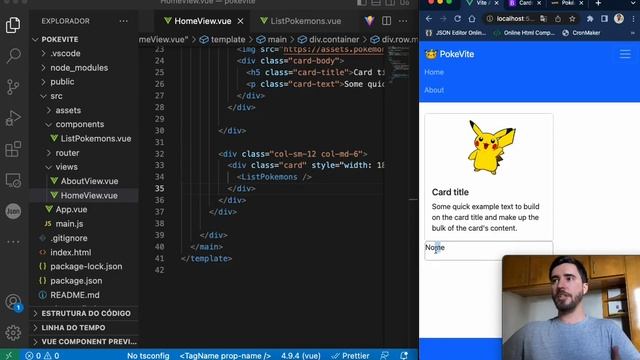This screenshot has width=640, height=360.
Task: Switch to the Poké browser tab
Action: point(567,3)
